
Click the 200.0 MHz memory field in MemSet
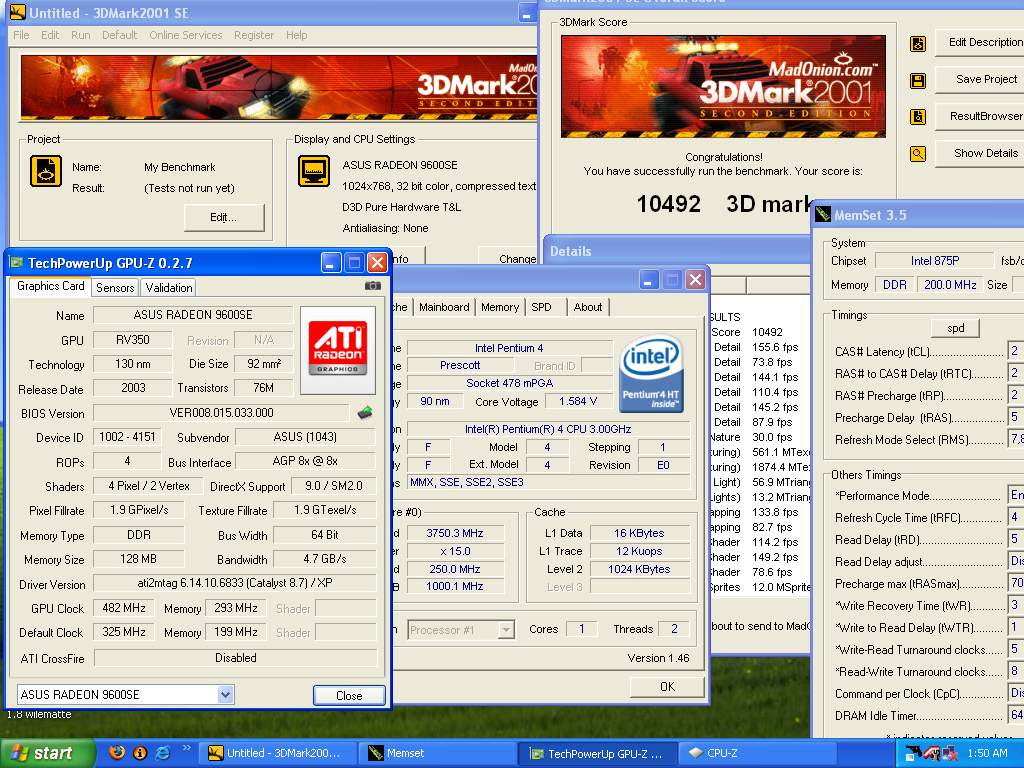(950, 285)
